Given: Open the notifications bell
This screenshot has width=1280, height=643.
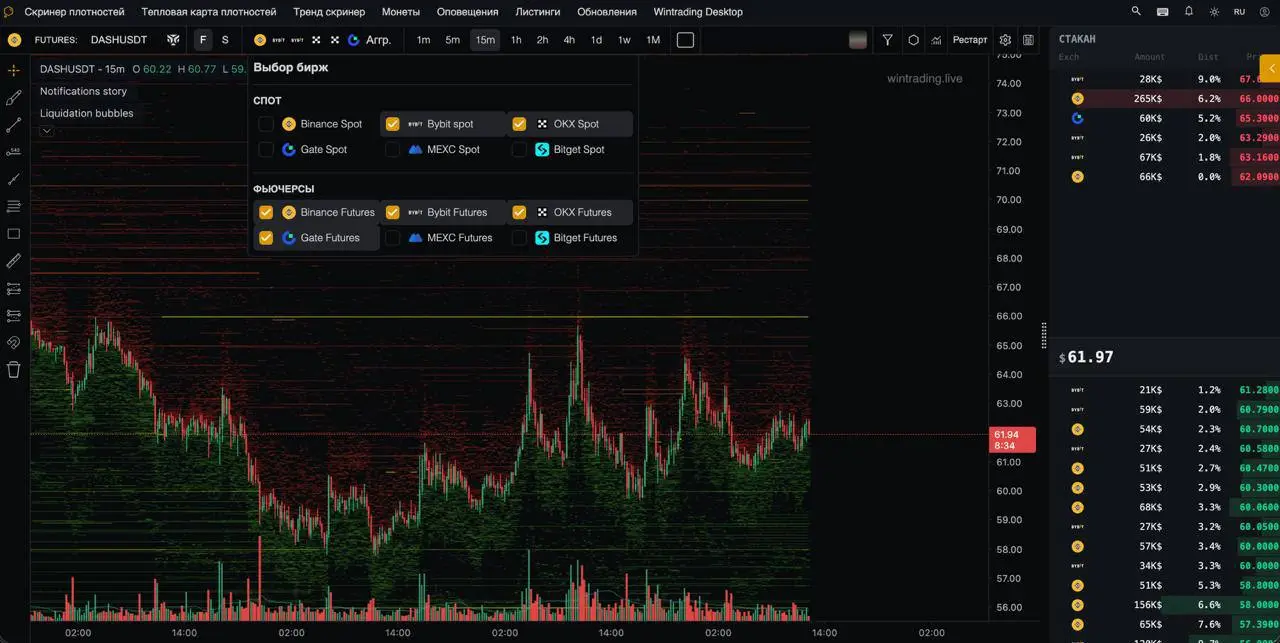Looking at the screenshot, I should 1189,11.
